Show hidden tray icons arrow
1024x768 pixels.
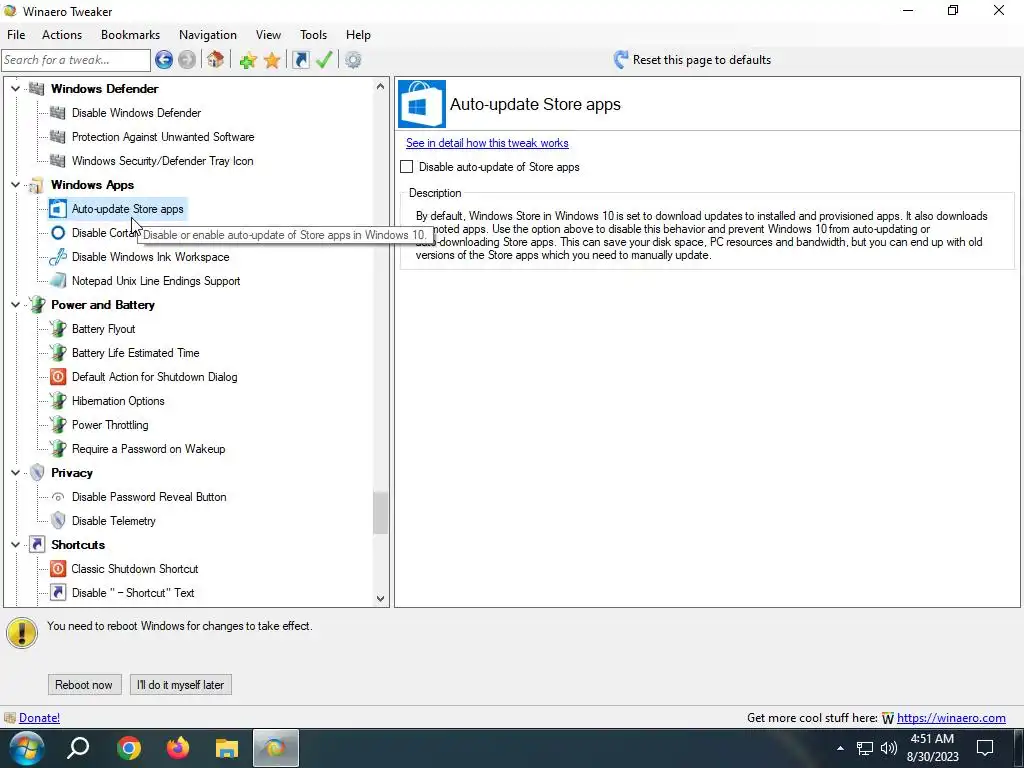pyautogui.click(x=840, y=748)
